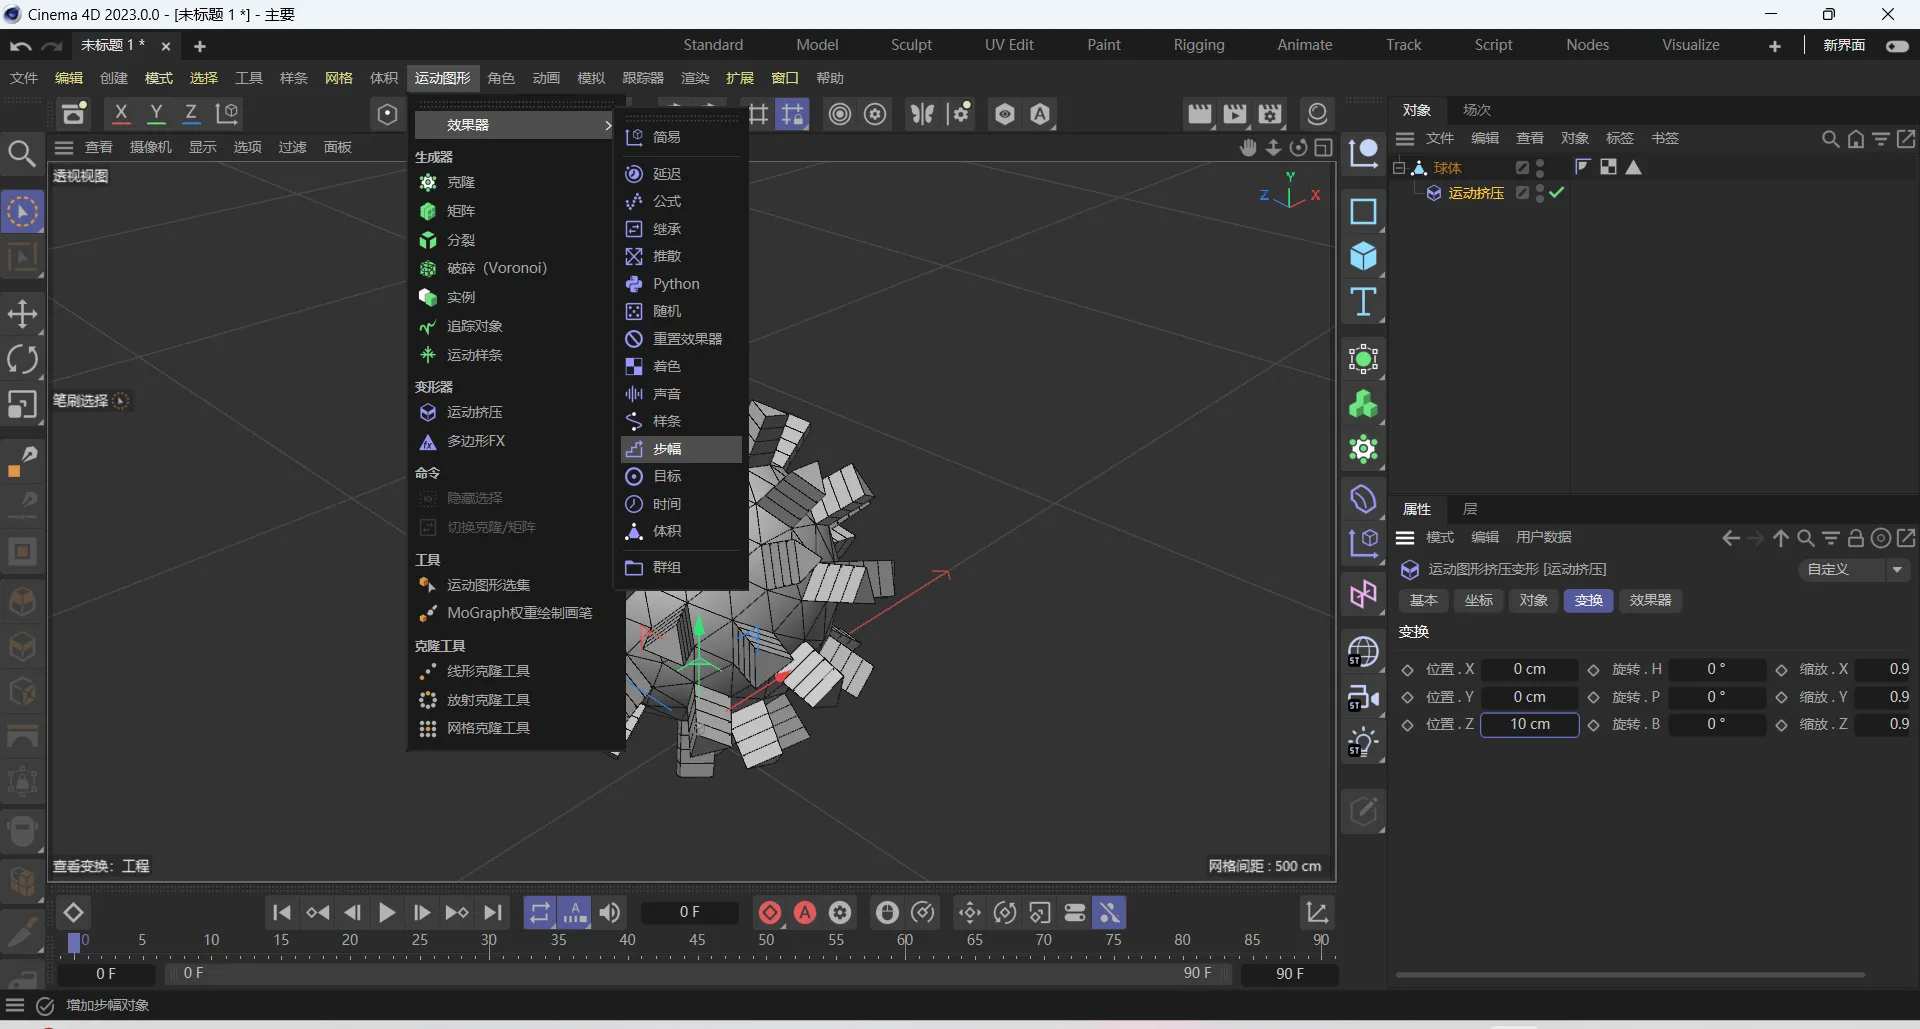Click the Cube primitive icon
The image size is (1920, 1029).
[1363, 257]
